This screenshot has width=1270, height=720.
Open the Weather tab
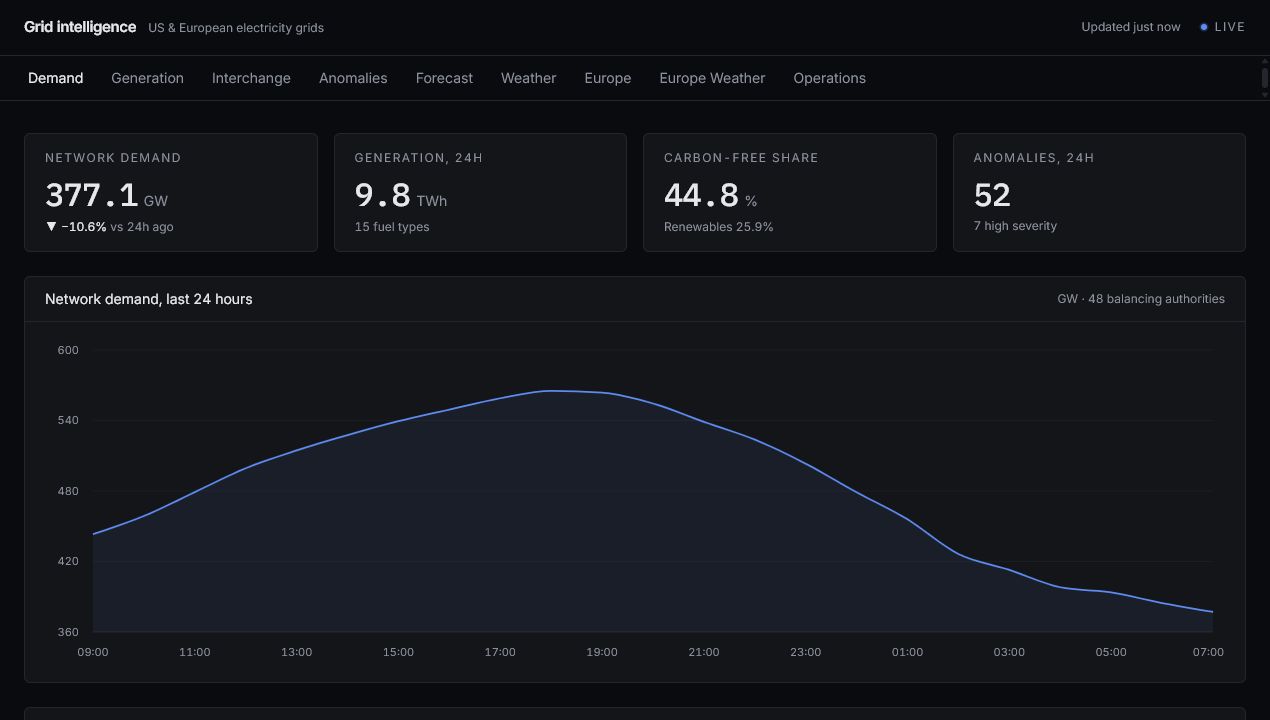tap(528, 78)
